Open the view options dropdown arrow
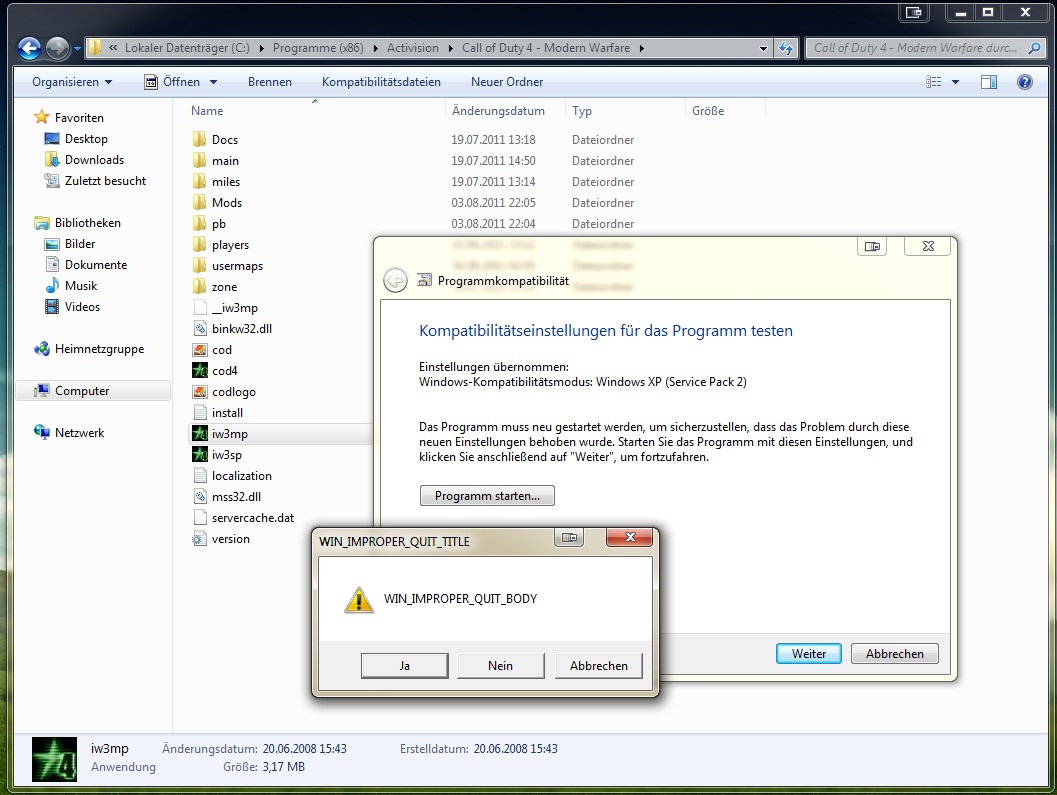This screenshot has width=1057, height=795. click(955, 82)
